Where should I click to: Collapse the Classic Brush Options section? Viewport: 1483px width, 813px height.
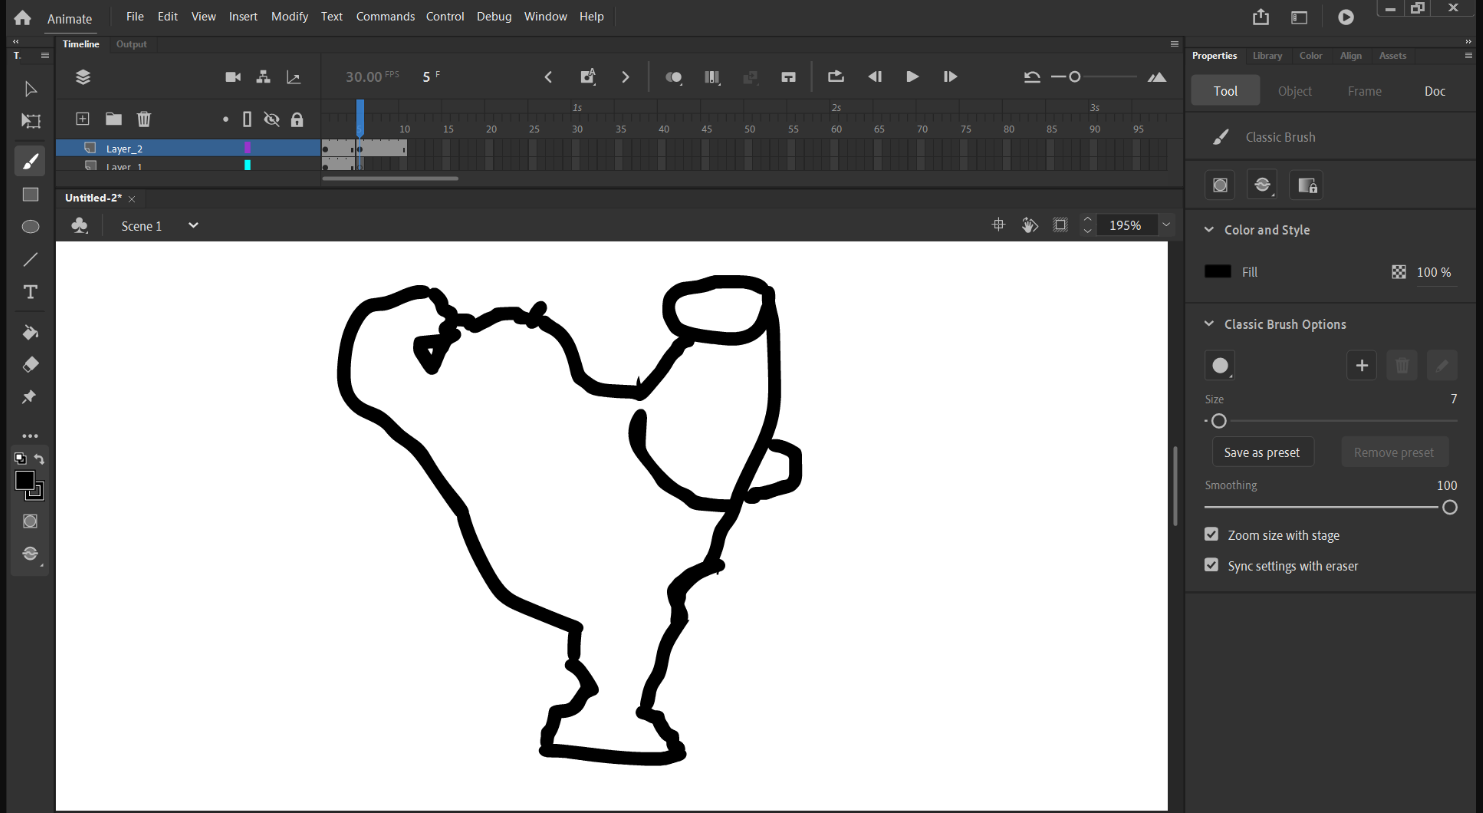[x=1209, y=324]
